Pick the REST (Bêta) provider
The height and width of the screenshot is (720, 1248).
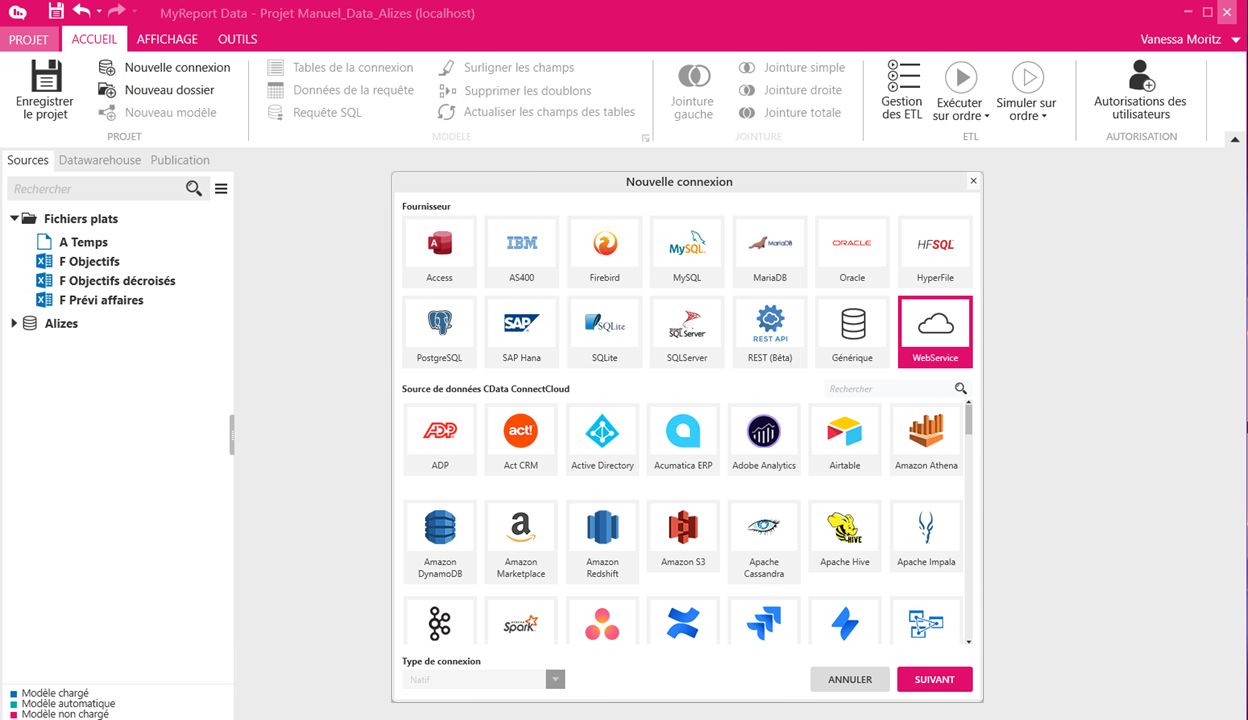(x=769, y=332)
